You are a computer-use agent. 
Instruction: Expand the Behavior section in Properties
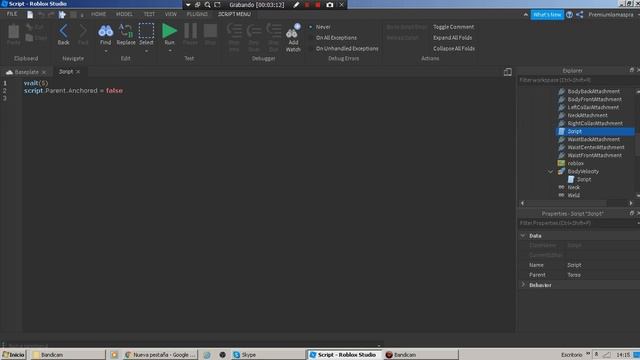coord(523,284)
